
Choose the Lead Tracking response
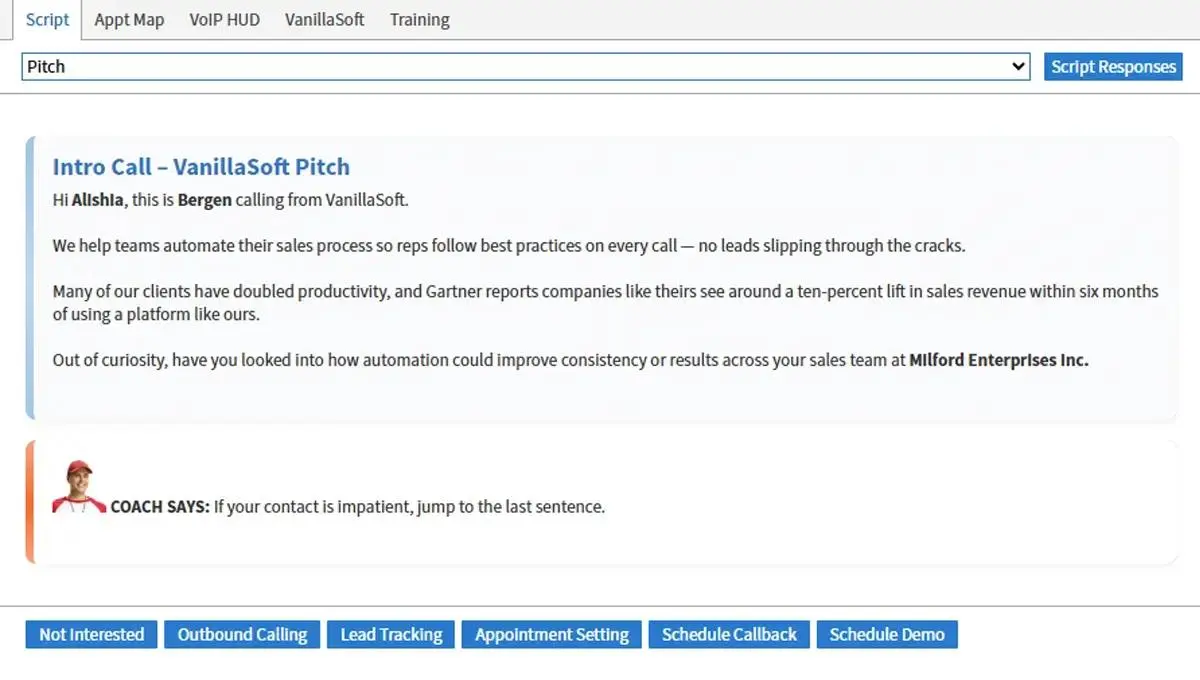pyautogui.click(x=391, y=634)
